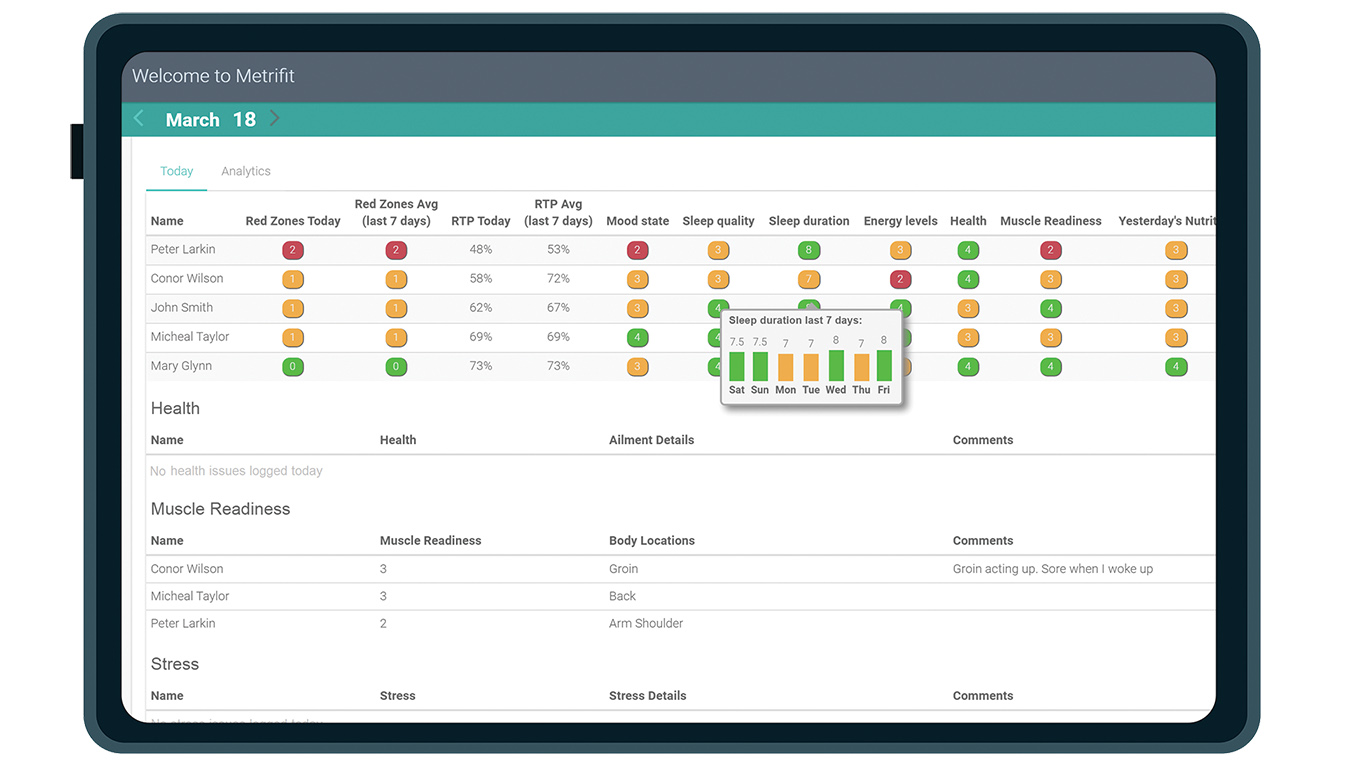Sort by Muscle Readiness top column header
This screenshot has height=768, width=1365.
(x=1050, y=221)
